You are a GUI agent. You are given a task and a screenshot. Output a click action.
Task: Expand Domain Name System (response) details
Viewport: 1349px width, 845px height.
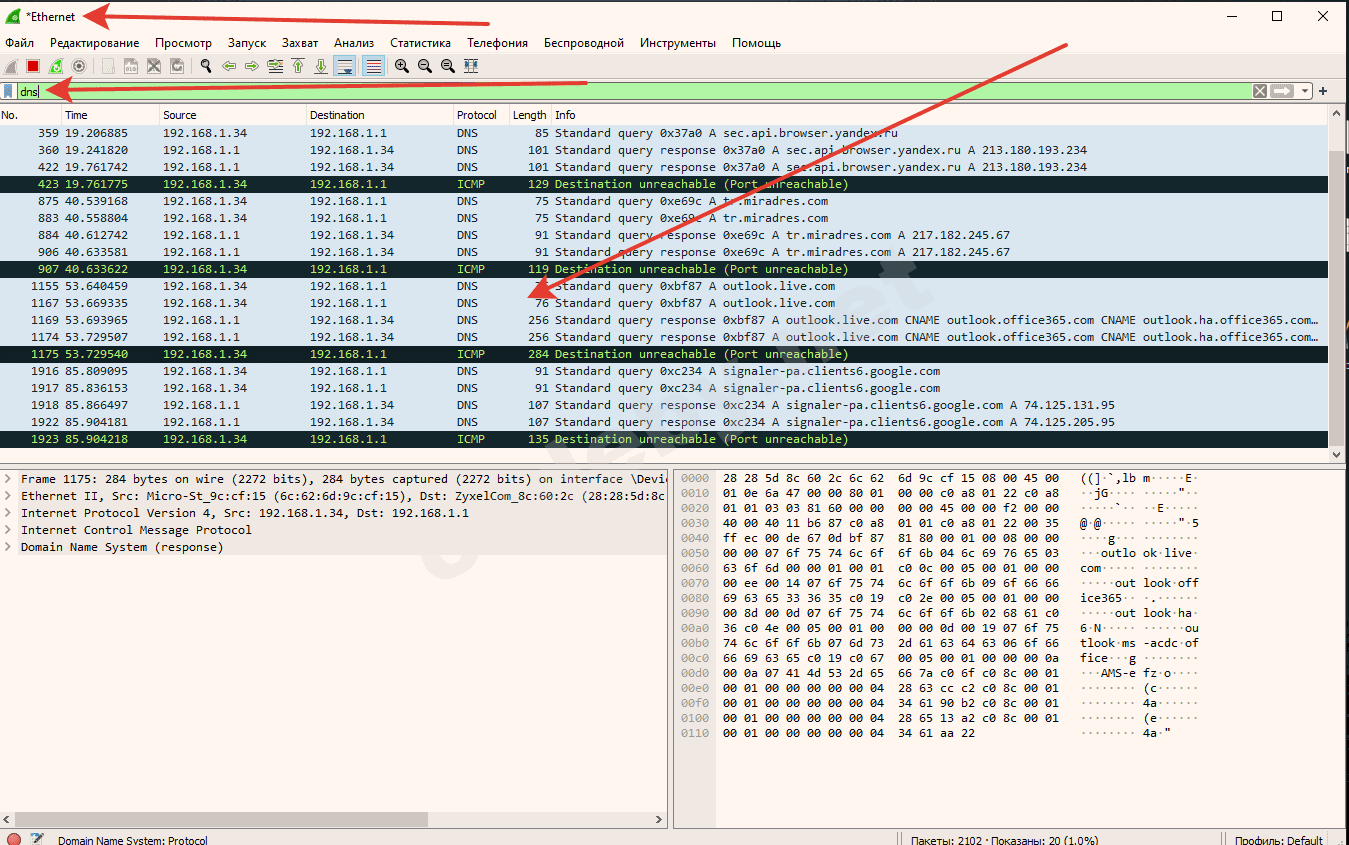(x=9, y=547)
